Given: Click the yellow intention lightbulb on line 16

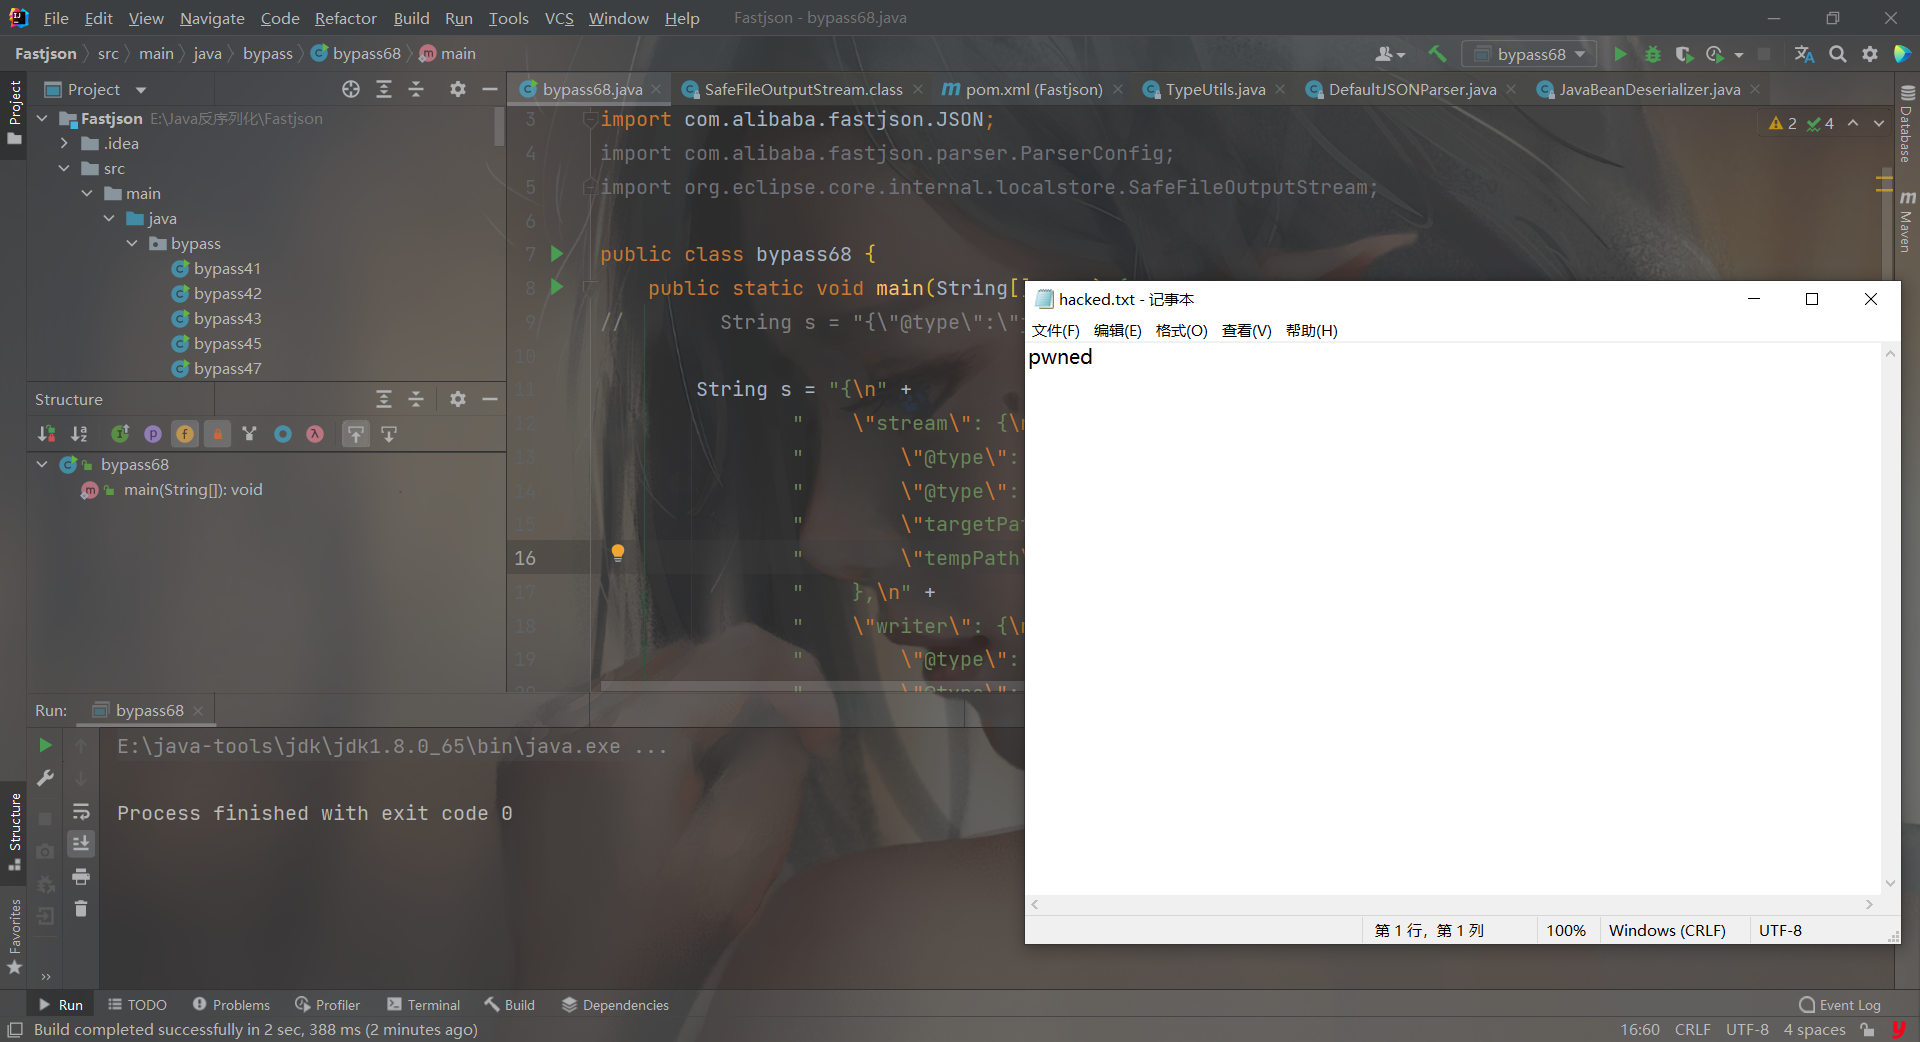Looking at the screenshot, I should click(618, 553).
